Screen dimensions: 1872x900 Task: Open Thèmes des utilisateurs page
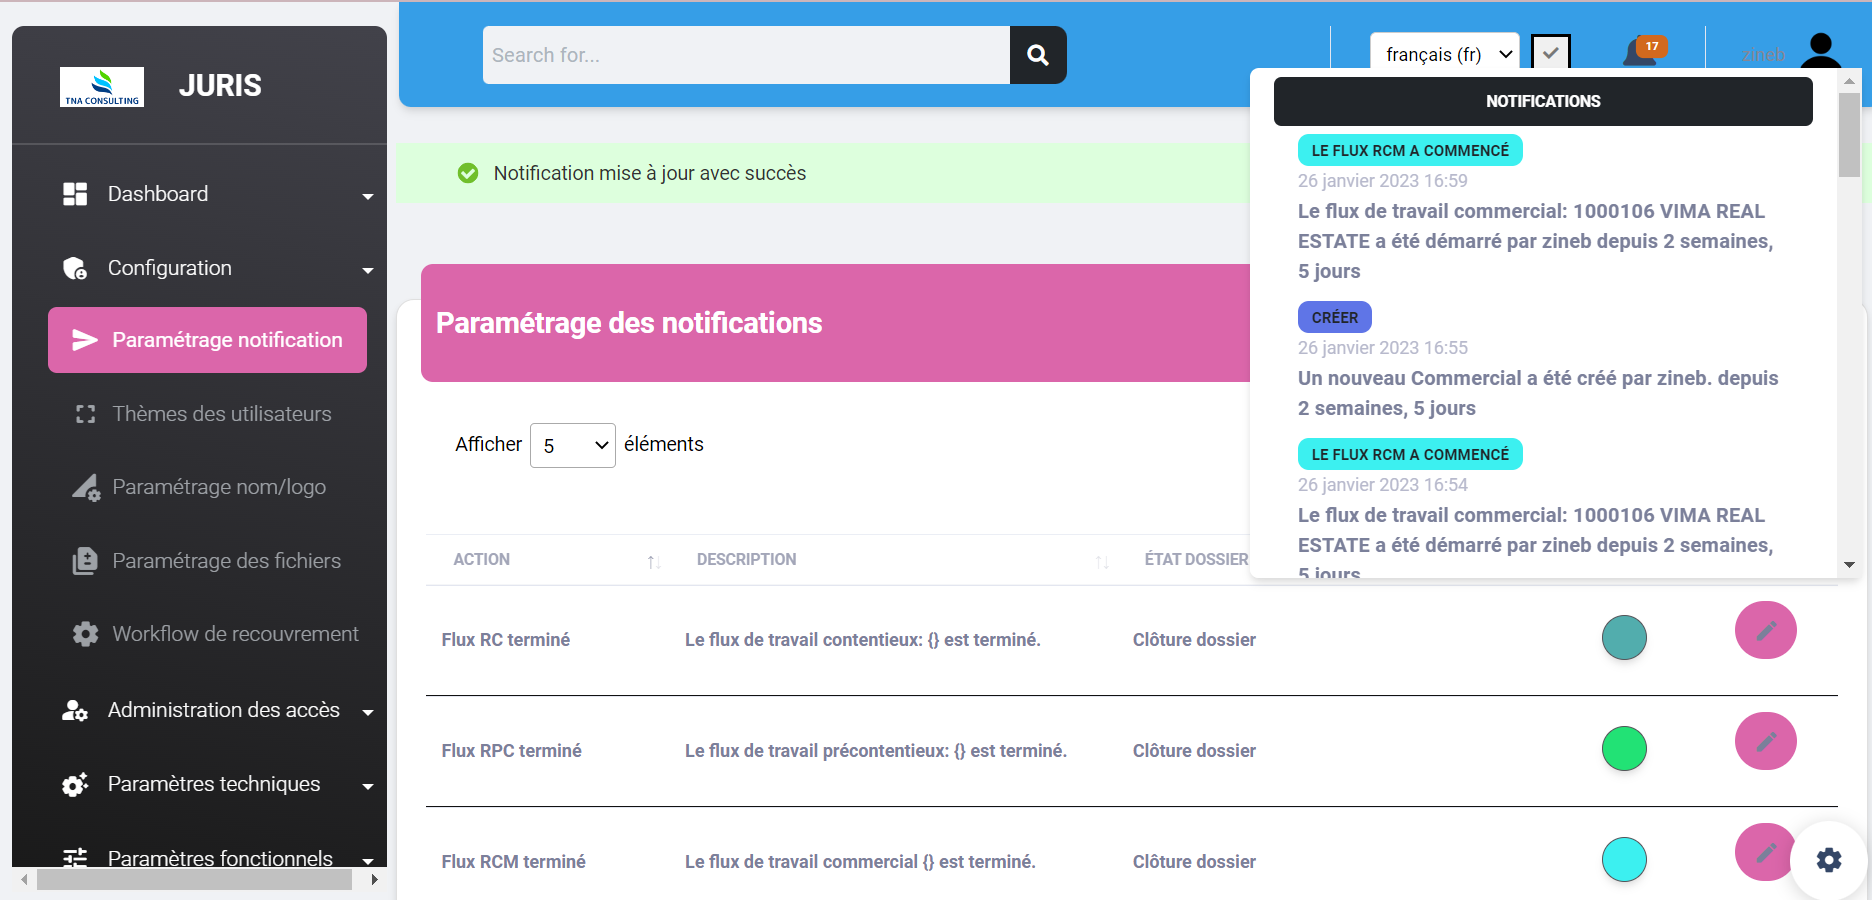pos(221,414)
